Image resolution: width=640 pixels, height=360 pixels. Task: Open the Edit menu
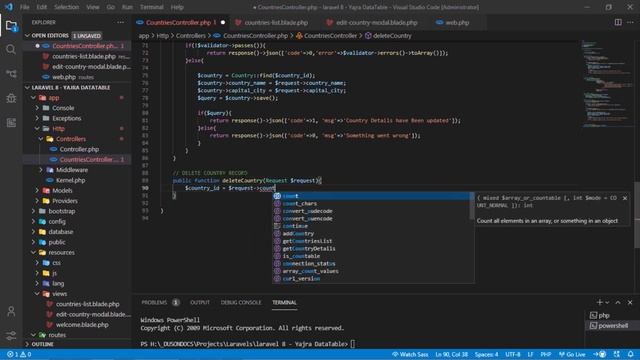[x=41, y=7]
